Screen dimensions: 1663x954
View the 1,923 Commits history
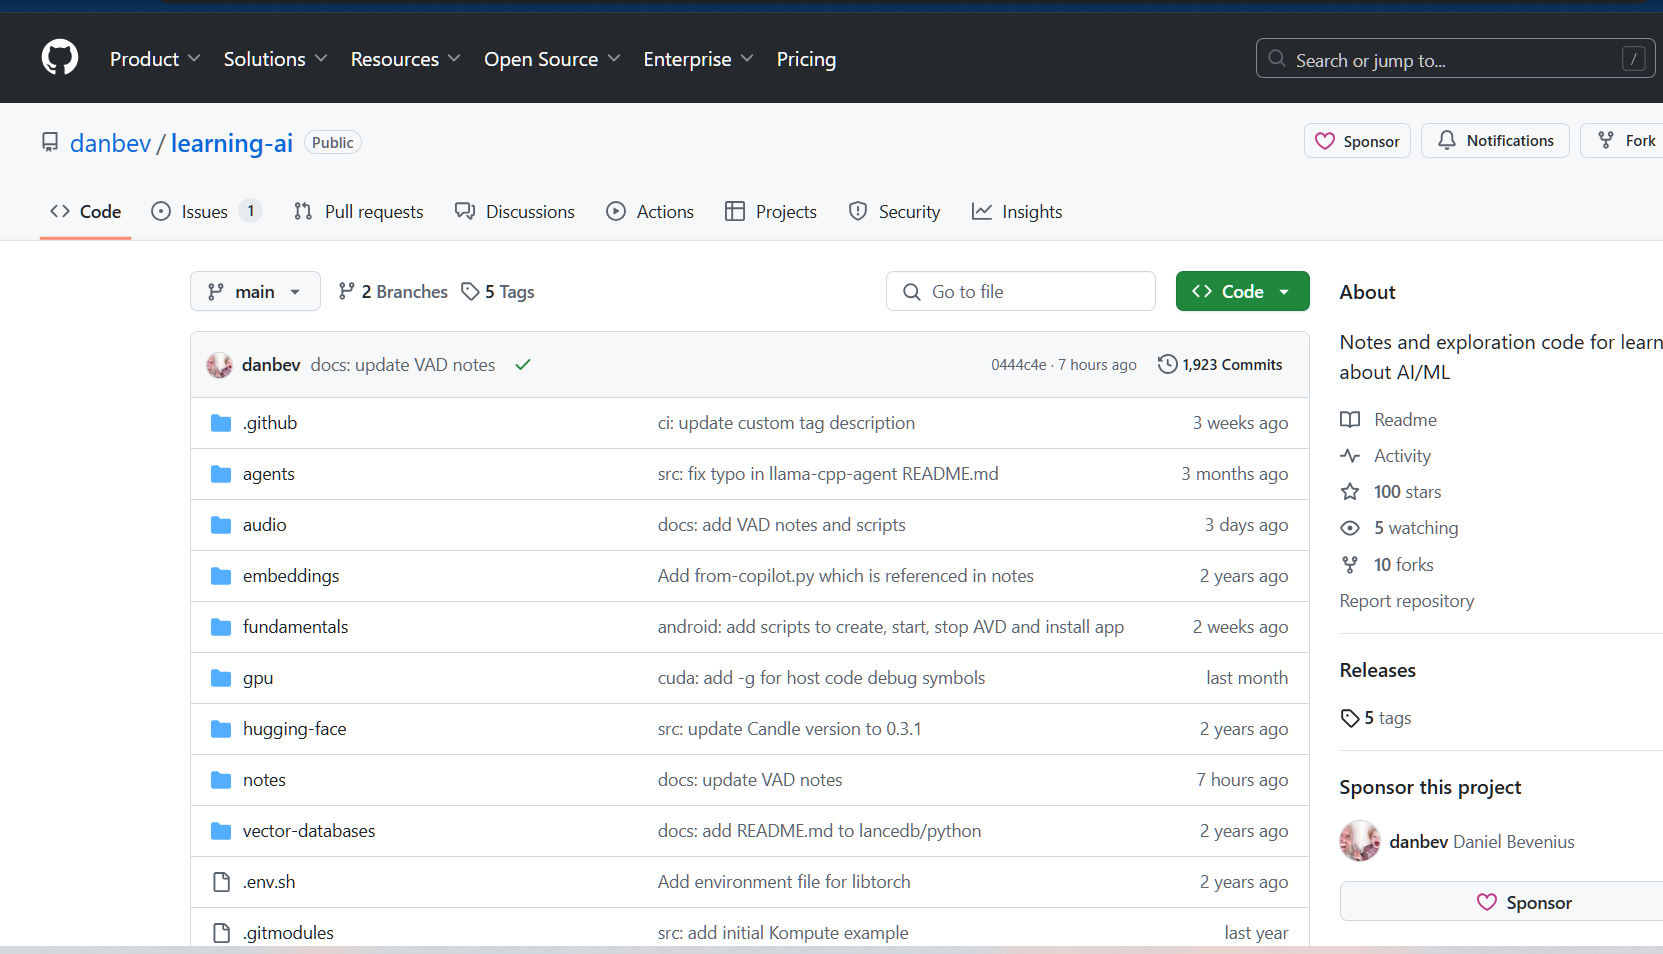(1220, 364)
